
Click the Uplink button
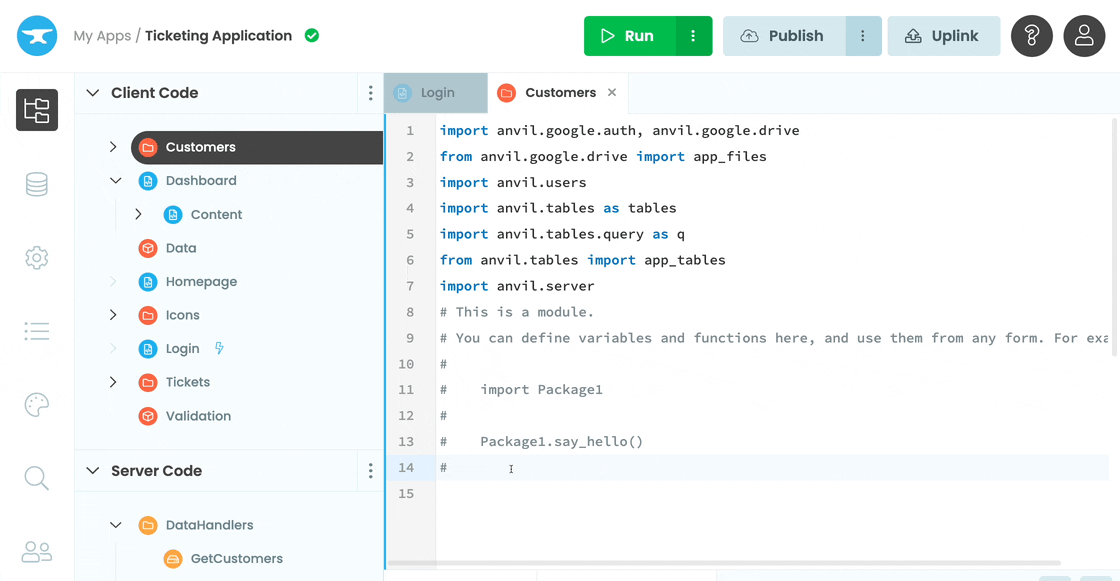coord(943,36)
